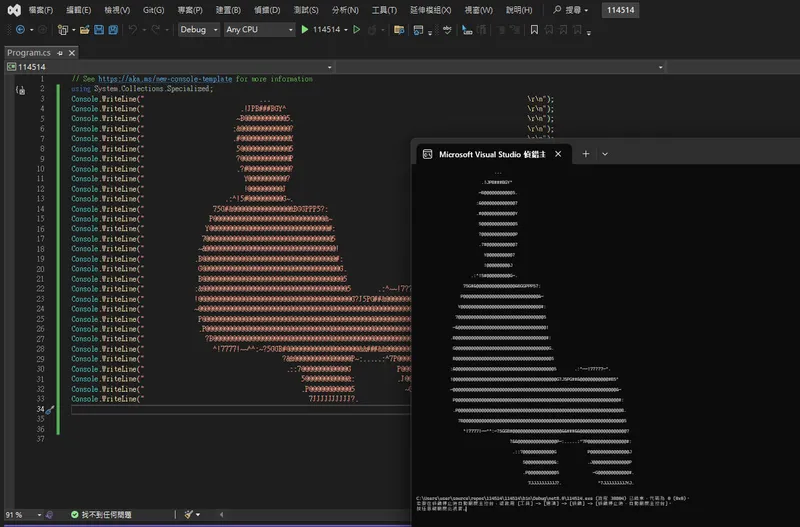The width and height of the screenshot is (800, 527).
Task: Click the Undo arrow in toolbar
Action: point(134,30)
